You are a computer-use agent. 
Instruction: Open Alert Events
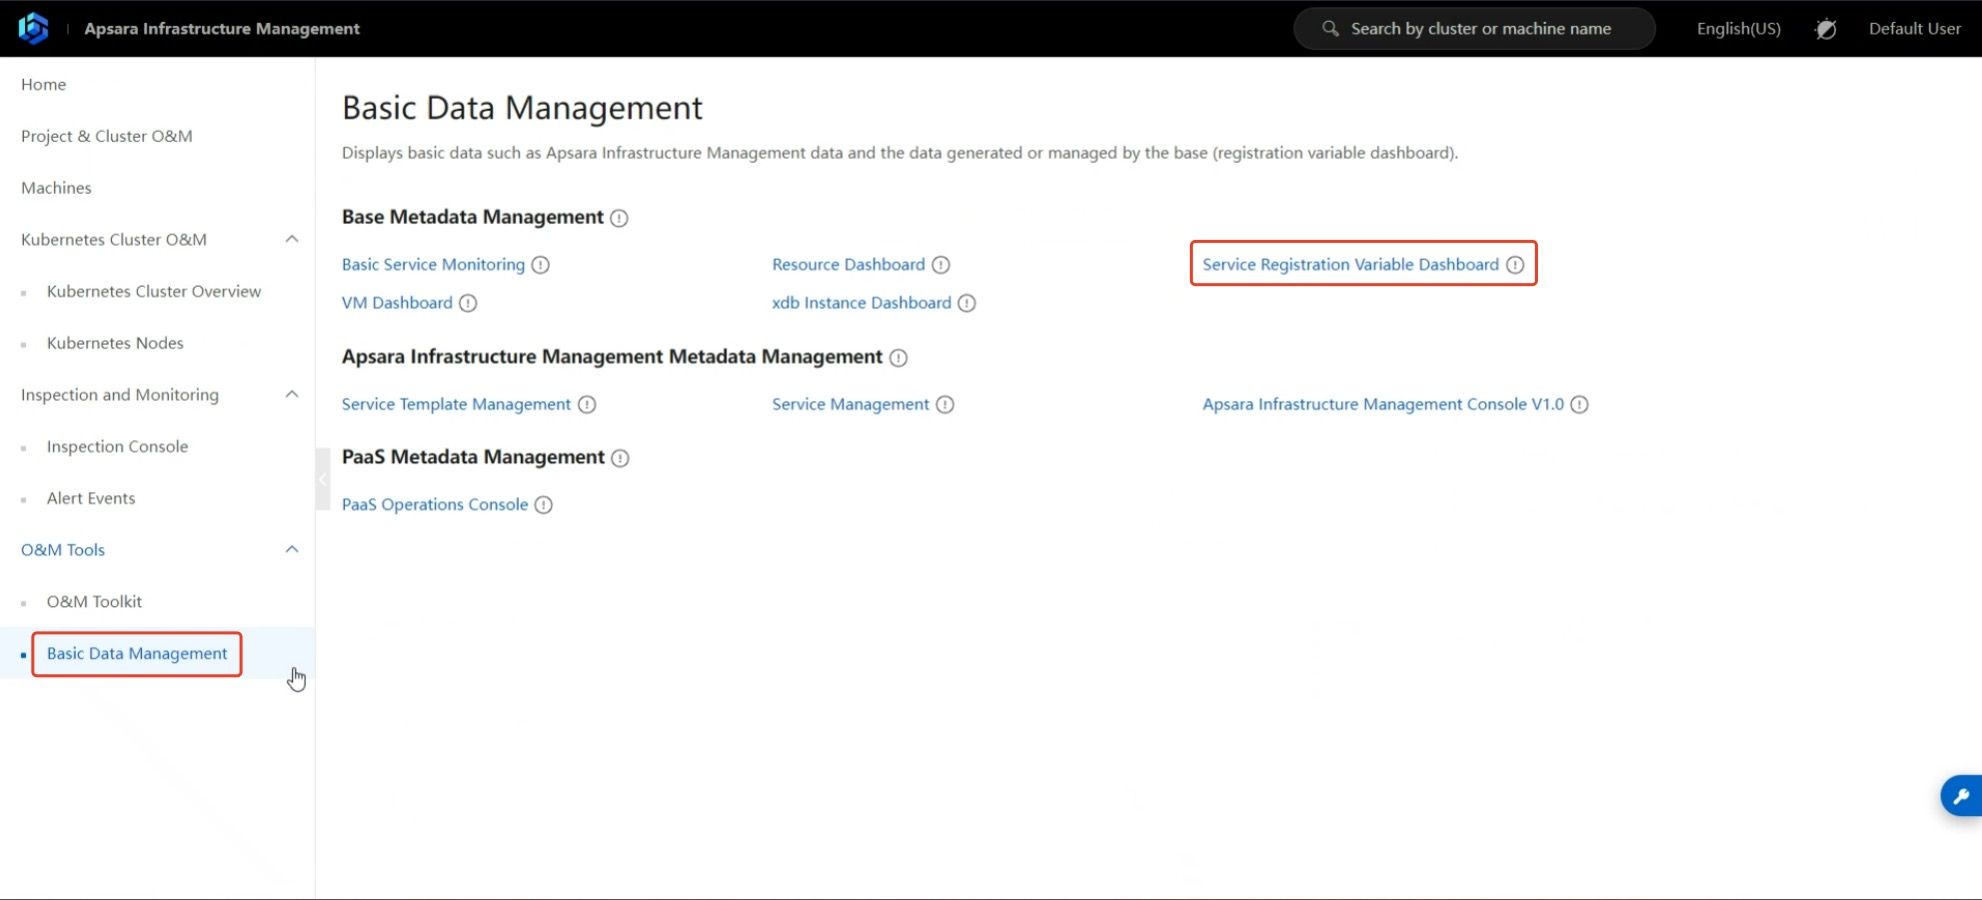click(91, 498)
